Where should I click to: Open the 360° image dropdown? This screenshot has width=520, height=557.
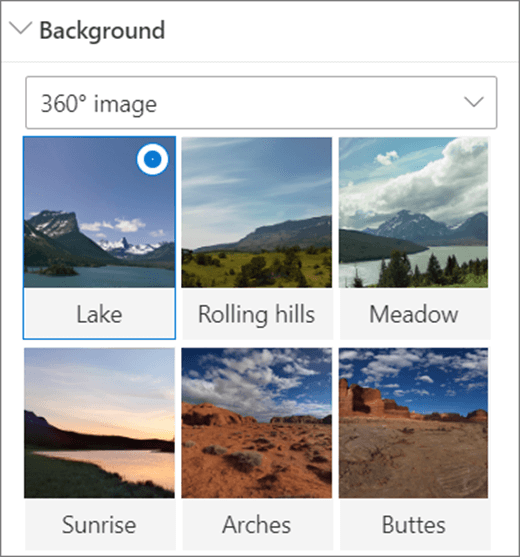261,103
